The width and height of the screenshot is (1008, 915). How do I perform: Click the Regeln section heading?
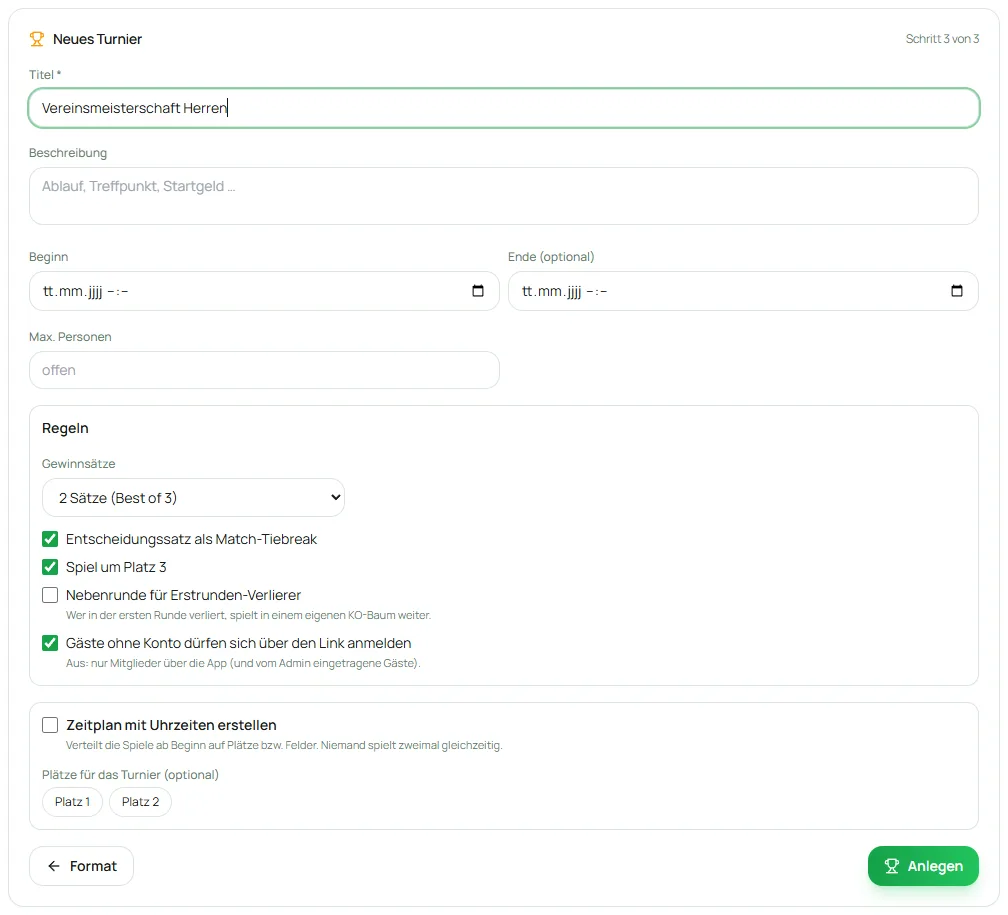(x=65, y=428)
